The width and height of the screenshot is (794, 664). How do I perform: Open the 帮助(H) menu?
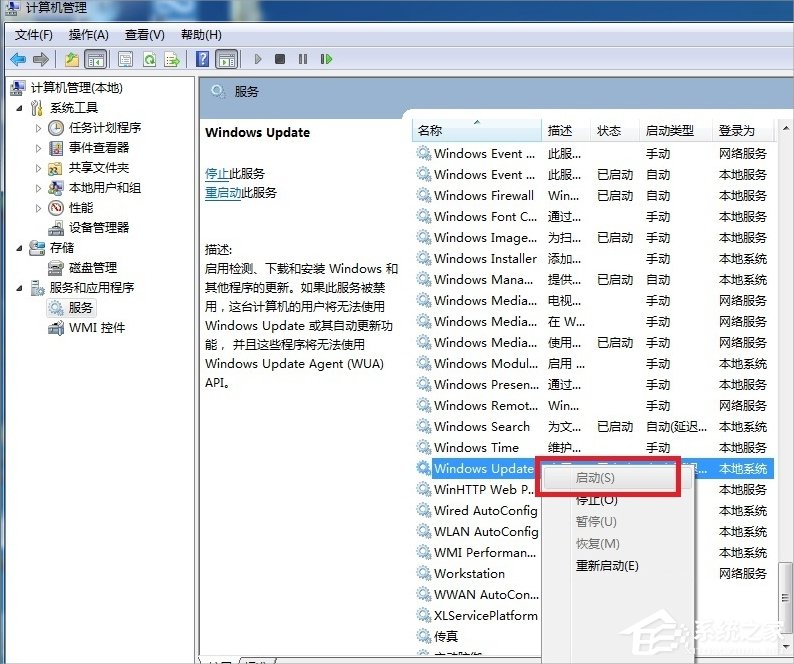[x=201, y=35]
